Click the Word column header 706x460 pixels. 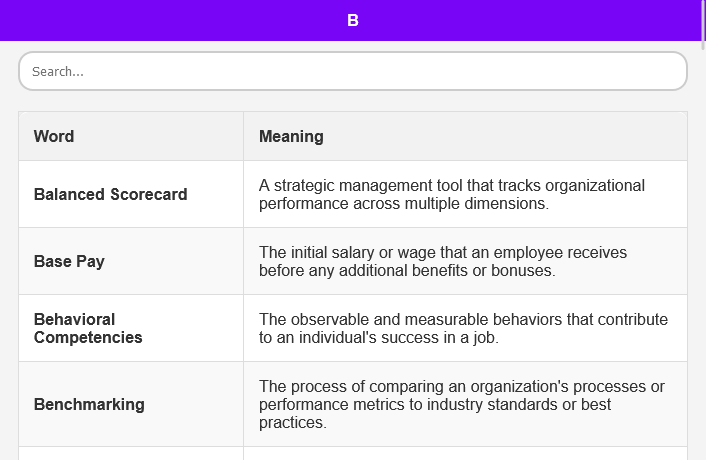point(54,136)
